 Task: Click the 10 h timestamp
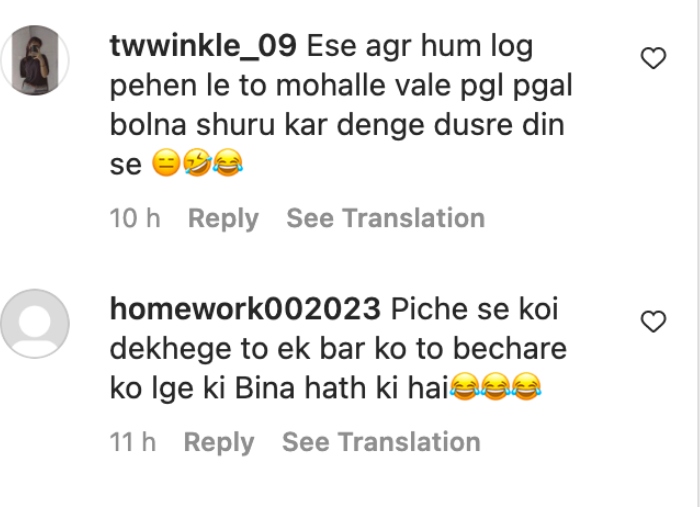tap(135, 218)
